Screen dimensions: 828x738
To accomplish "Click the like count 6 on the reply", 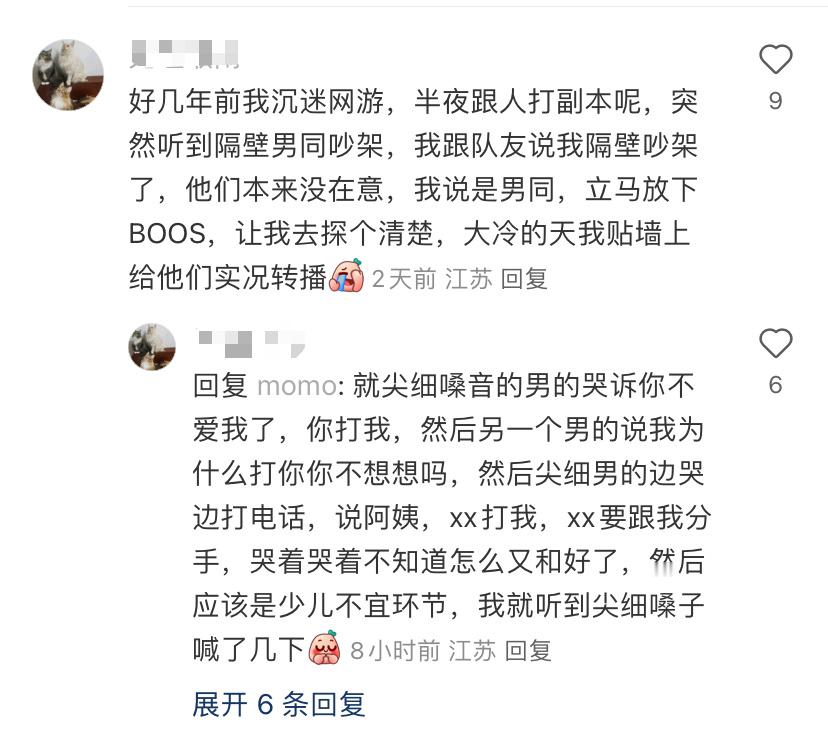I will [775, 385].
